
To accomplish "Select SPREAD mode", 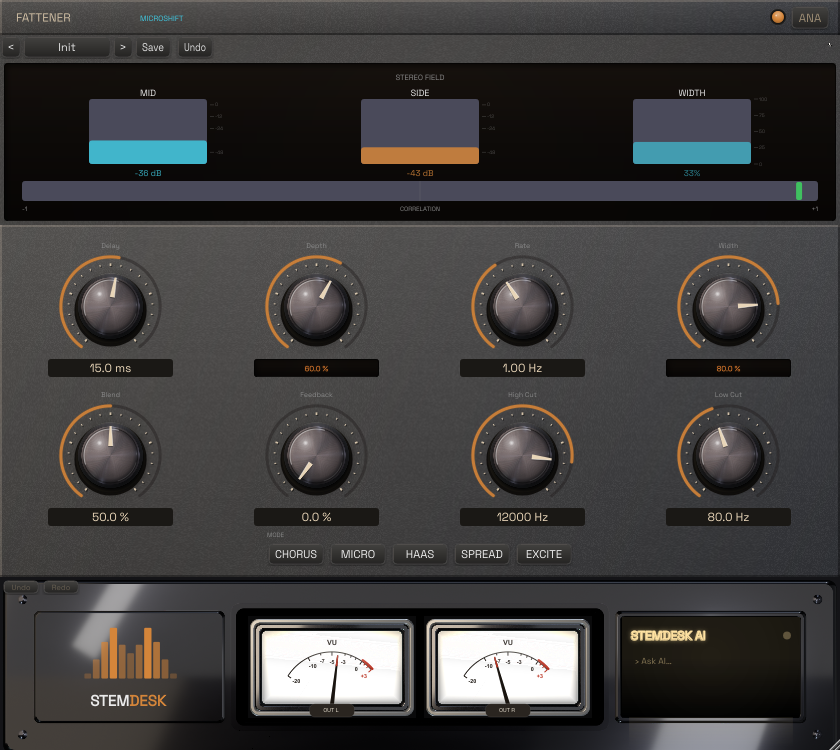I will point(482,554).
